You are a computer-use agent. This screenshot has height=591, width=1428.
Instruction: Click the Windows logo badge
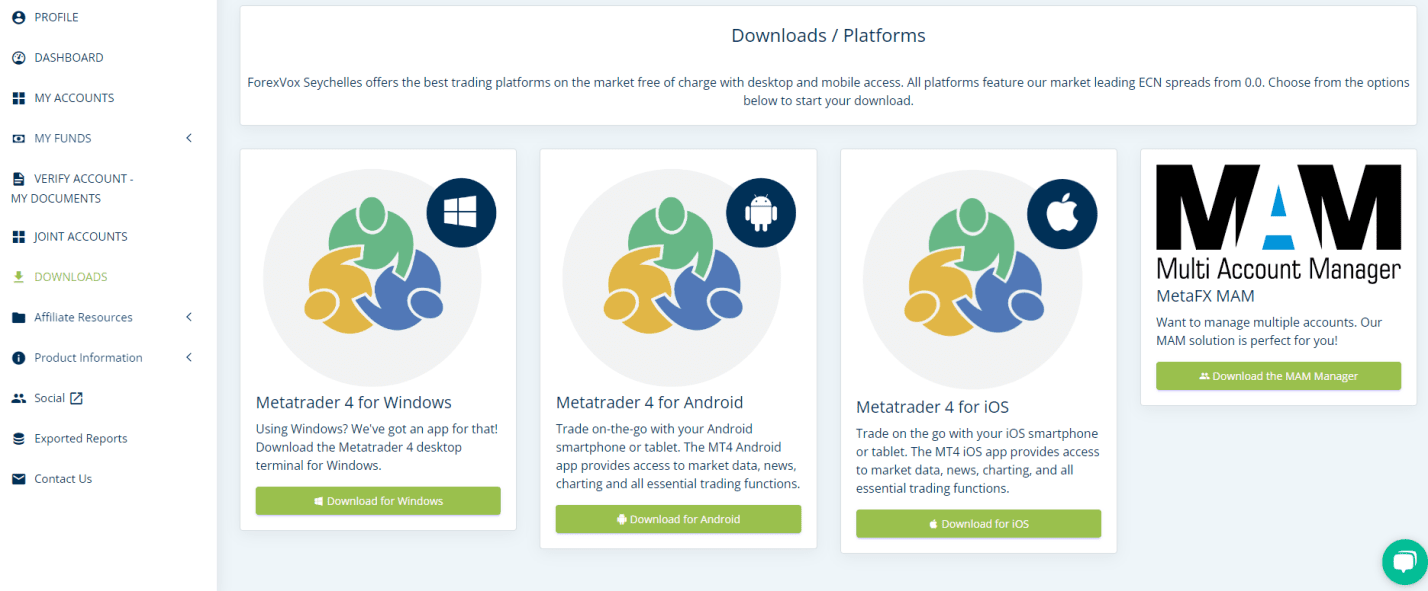click(462, 212)
